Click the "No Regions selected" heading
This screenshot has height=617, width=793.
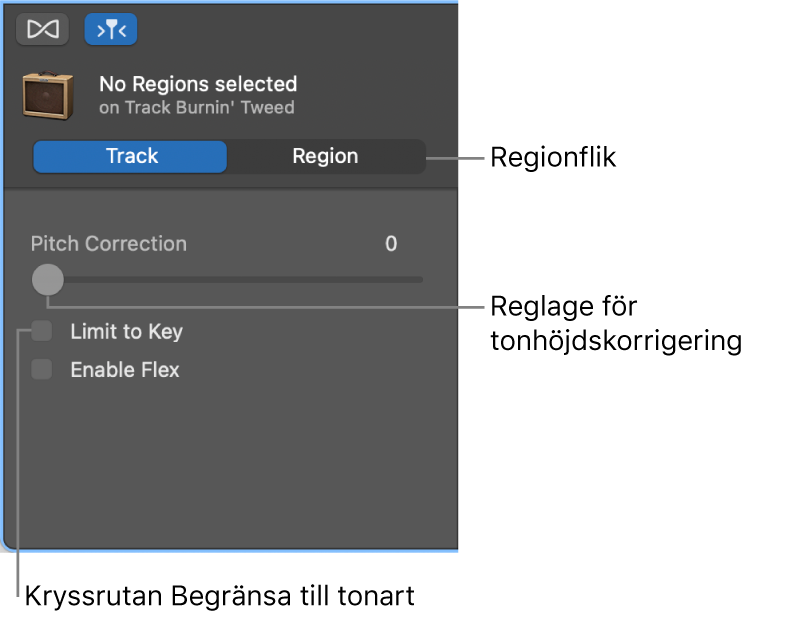[x=198, y=84]
